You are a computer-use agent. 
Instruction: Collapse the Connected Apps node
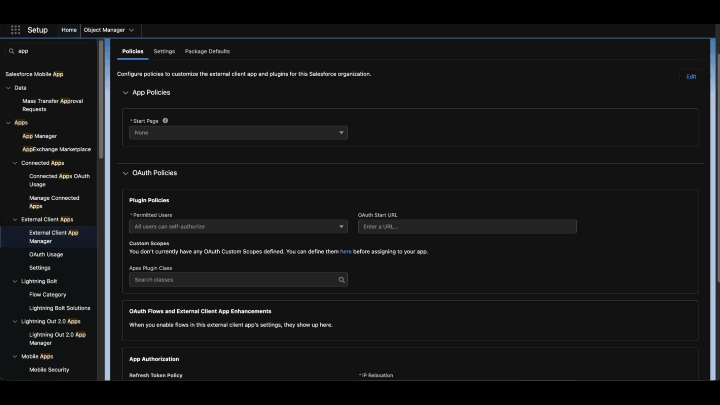15,163
